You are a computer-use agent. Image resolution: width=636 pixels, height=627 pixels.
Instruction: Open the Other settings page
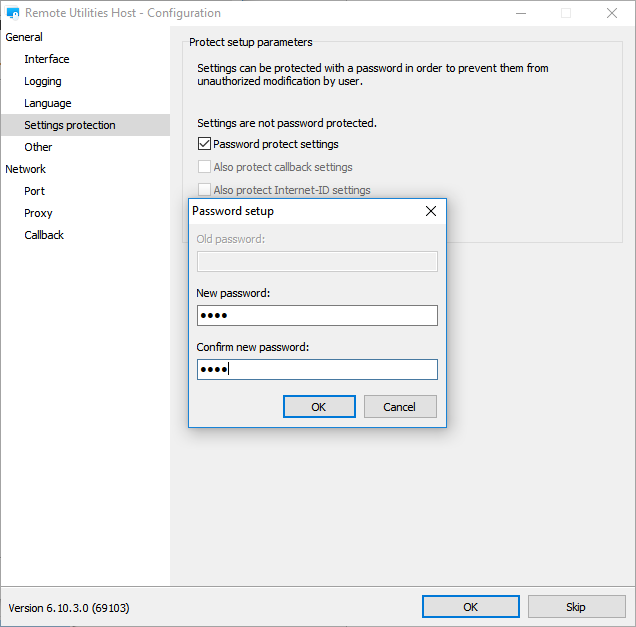pyautogui.click(x=38, y=147)
